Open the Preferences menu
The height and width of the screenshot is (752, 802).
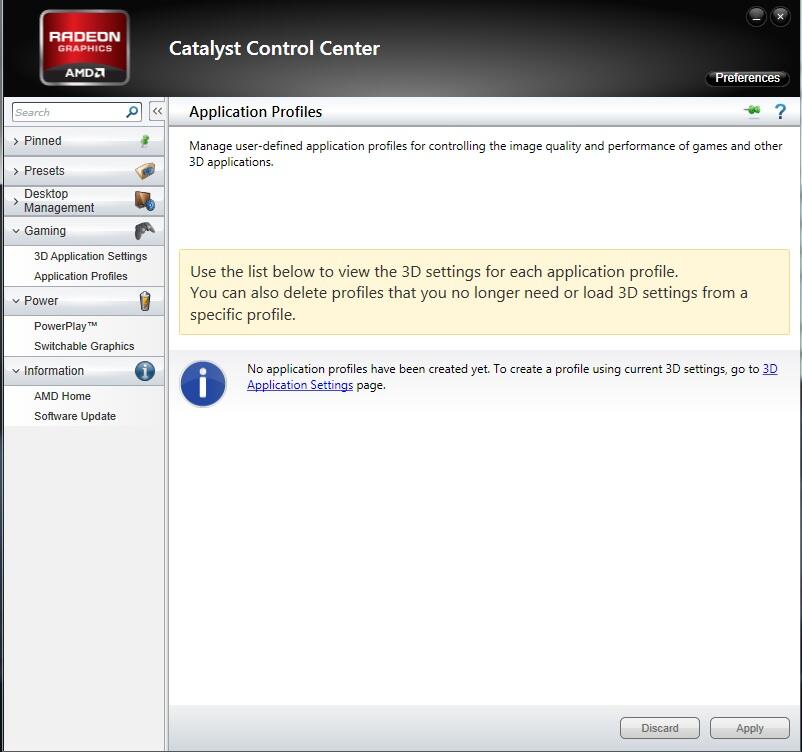[747, 78]
